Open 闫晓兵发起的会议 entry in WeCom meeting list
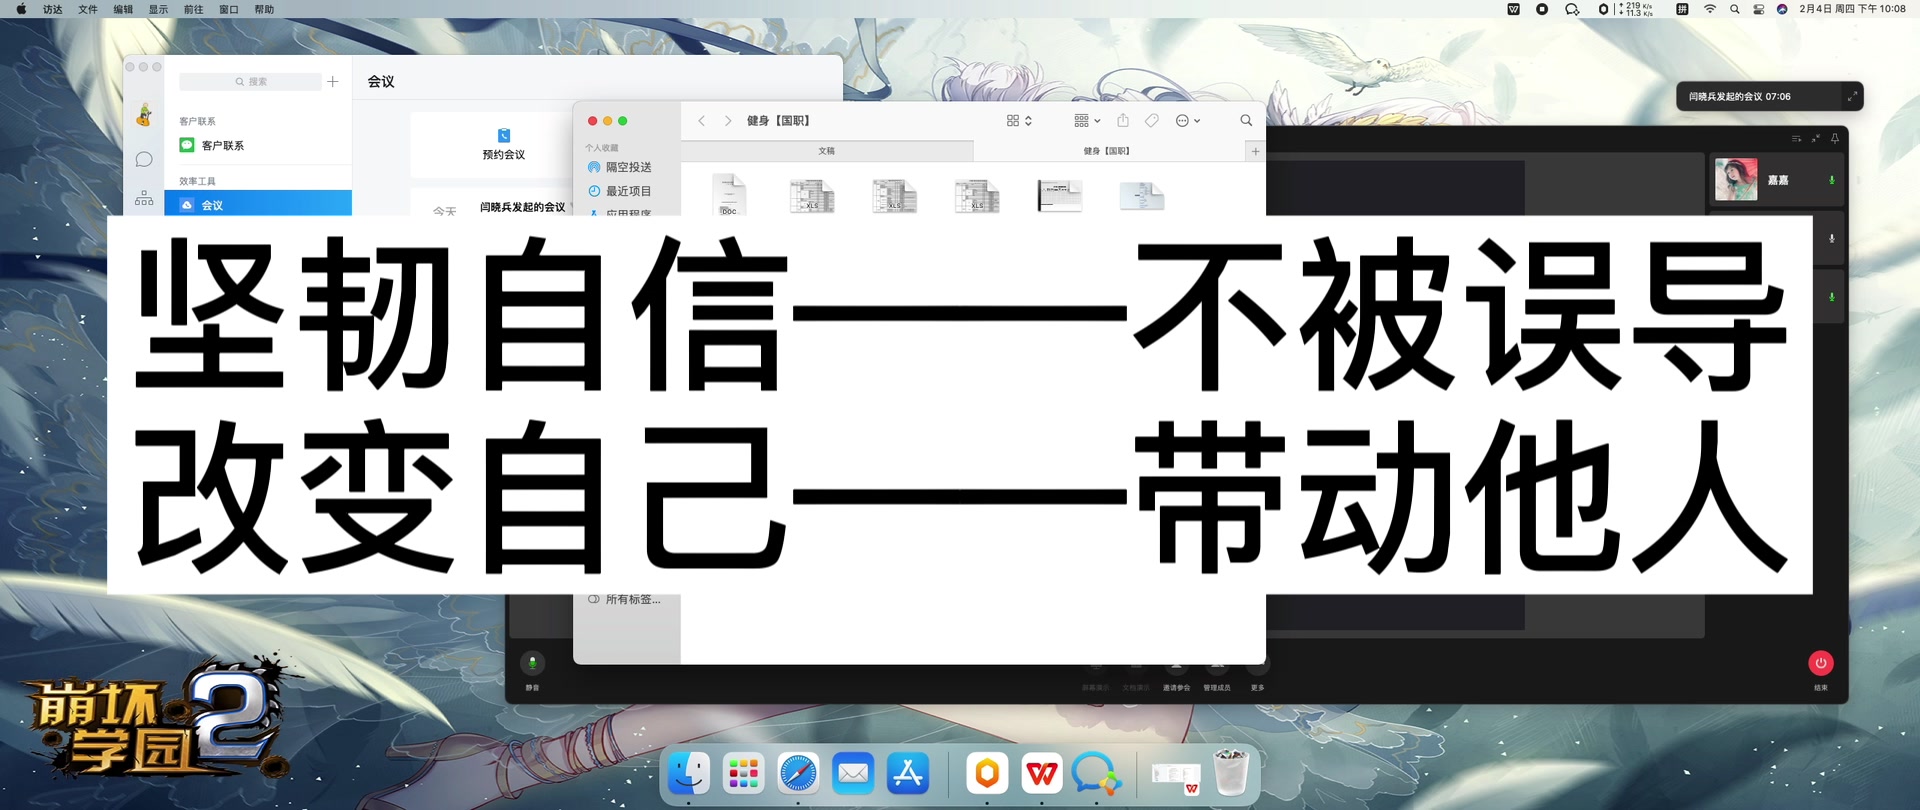1920x810 pixels. tap(522, 207)
